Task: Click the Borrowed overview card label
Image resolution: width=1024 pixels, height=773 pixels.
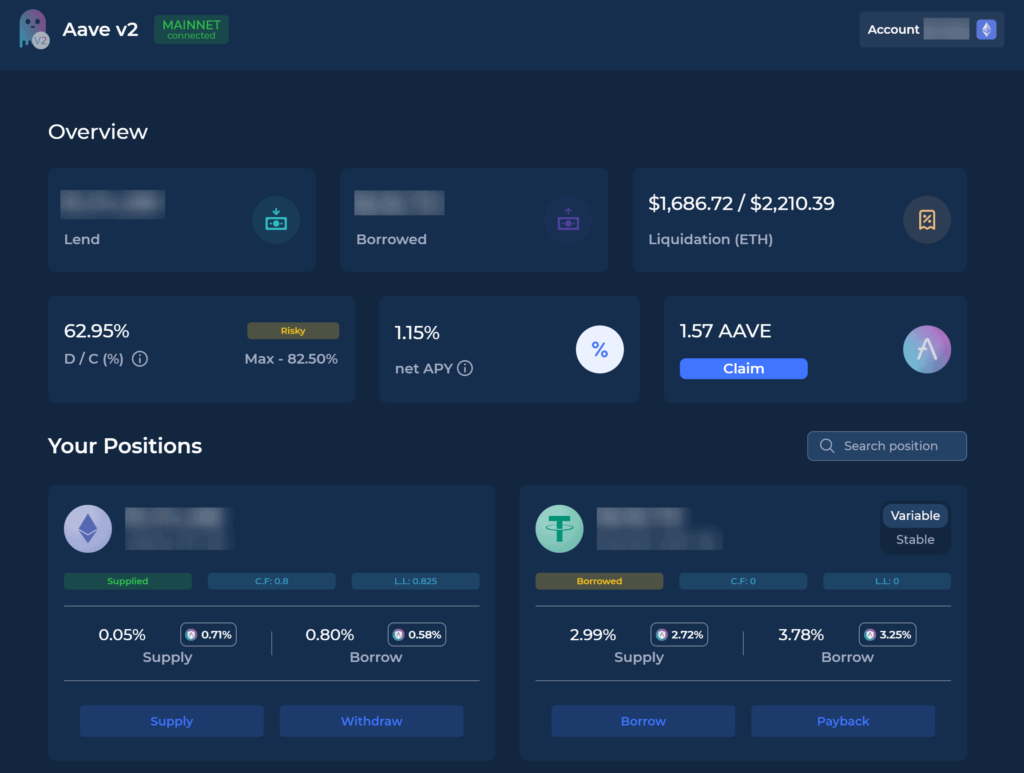Action: (391, 240)
